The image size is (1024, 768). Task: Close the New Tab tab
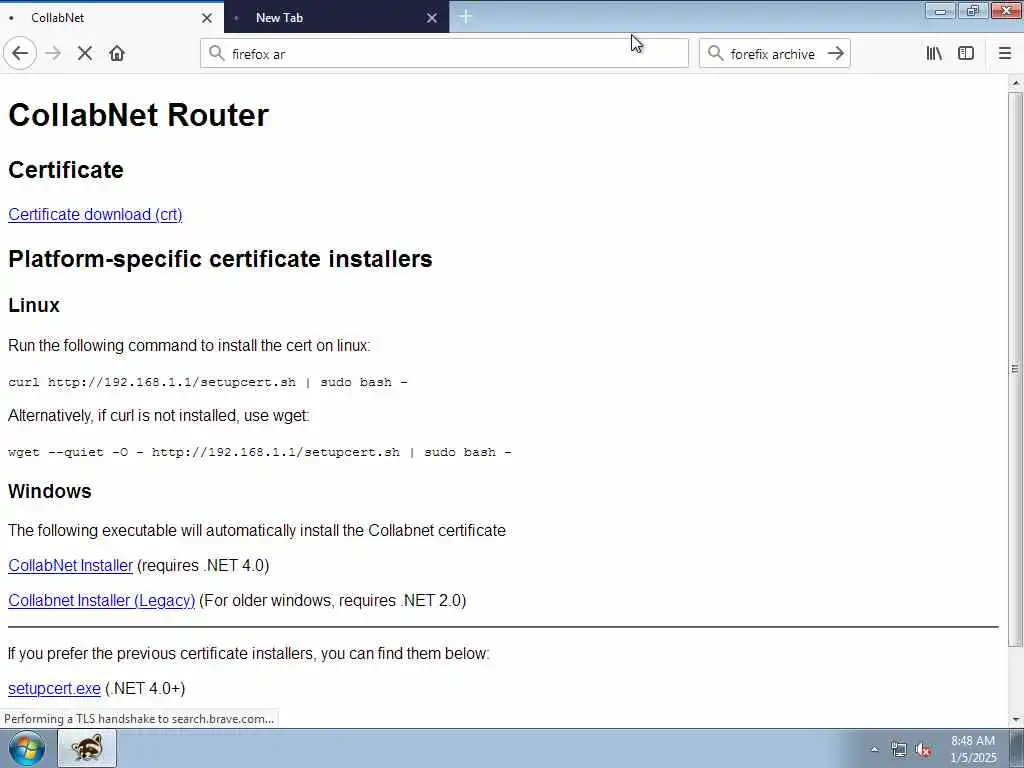[x=432, y=18]
